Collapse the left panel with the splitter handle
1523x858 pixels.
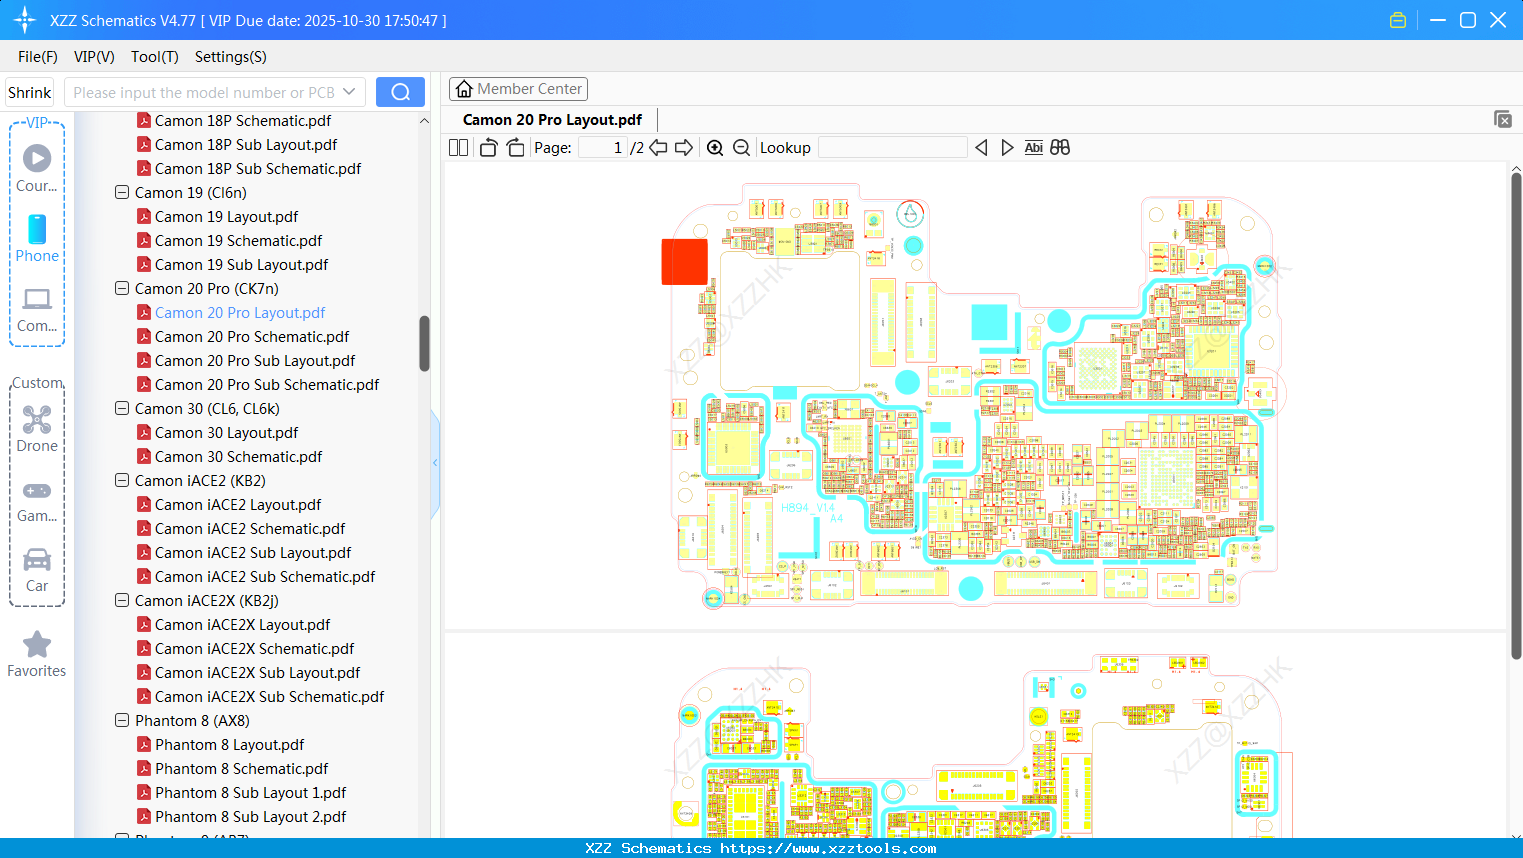[435, 463]
